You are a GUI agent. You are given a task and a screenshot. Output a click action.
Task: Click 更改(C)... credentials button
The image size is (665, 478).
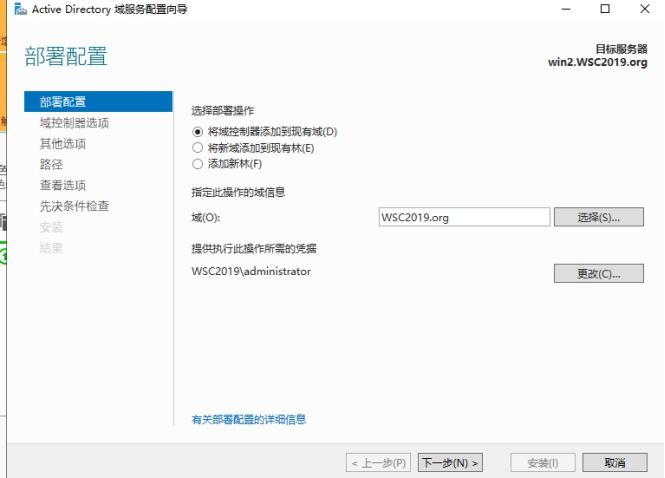pyautogui.click(x=598, y=274)
